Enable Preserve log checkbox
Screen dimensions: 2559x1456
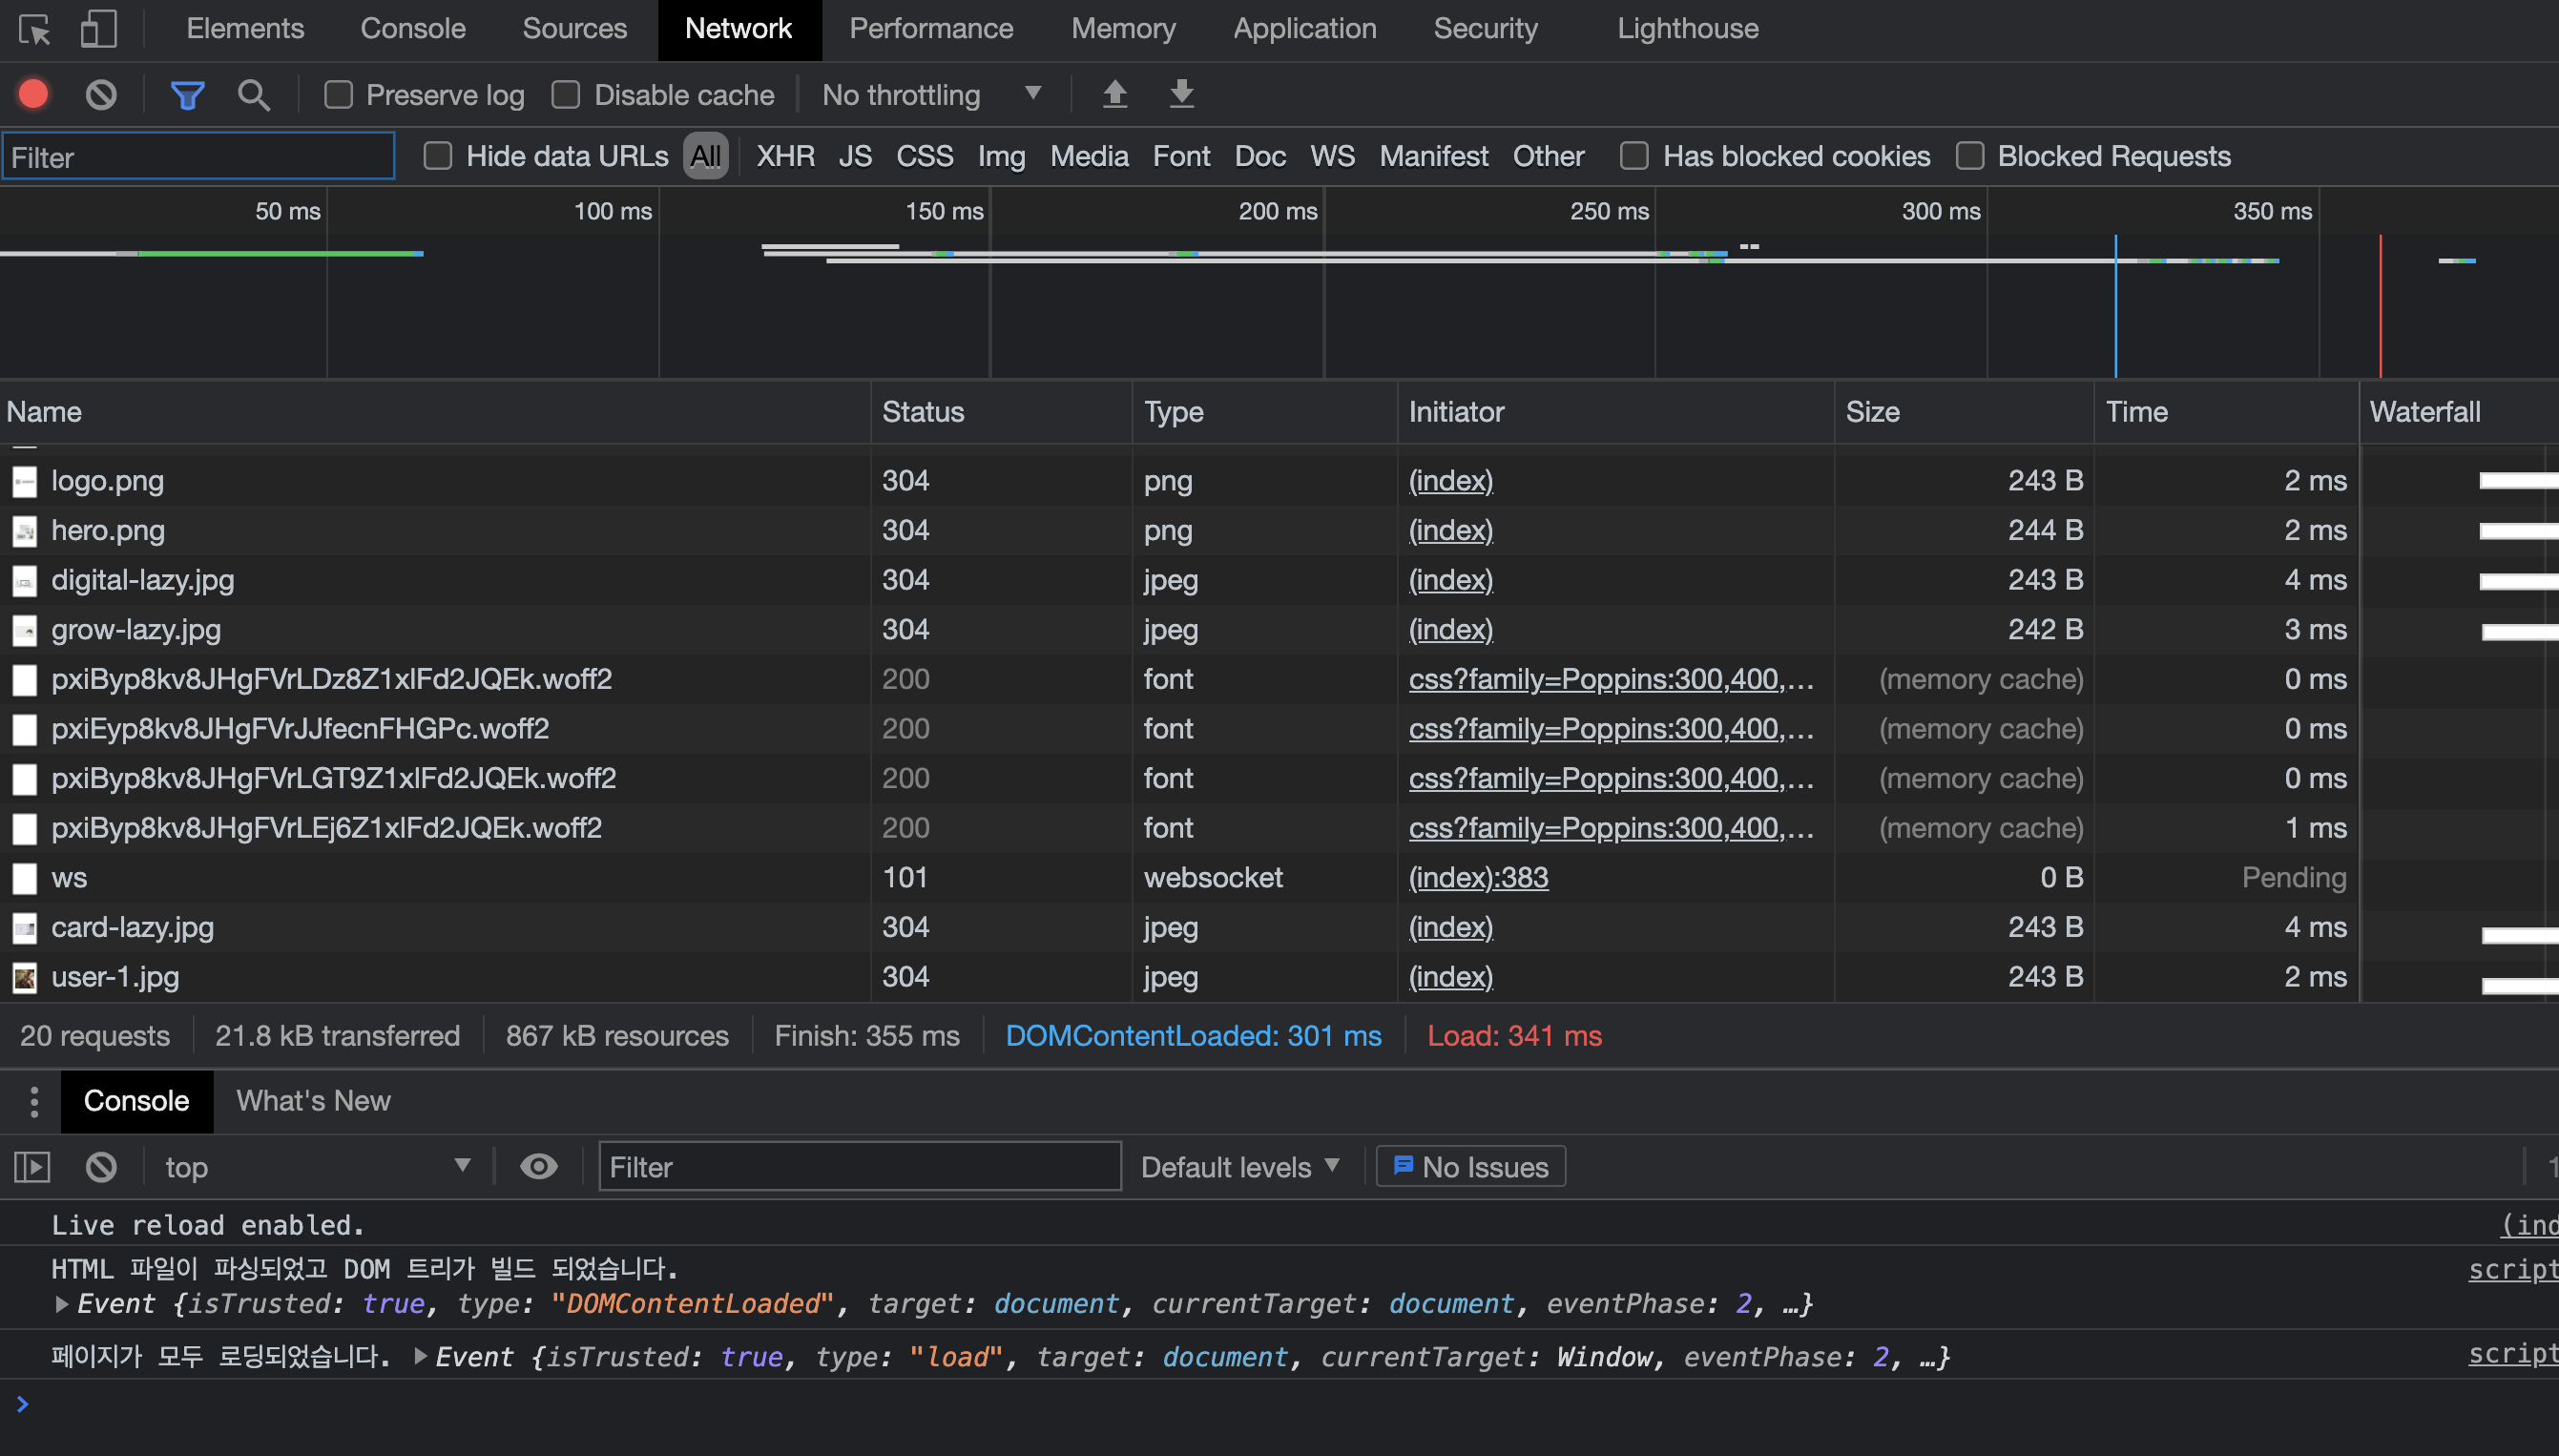338,95
